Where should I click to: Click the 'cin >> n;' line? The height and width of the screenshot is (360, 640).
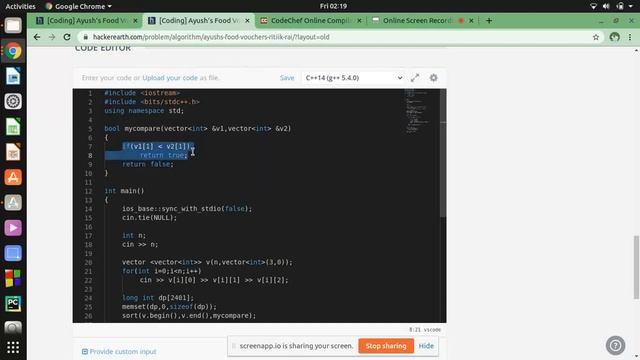pyautogui.click(x=140, y=244)
